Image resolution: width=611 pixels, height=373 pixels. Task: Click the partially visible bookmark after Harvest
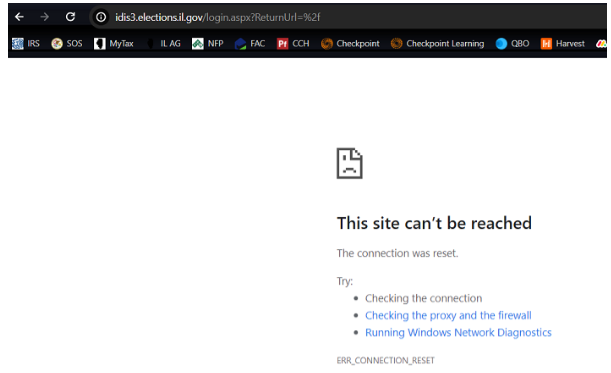tap(601, 44)
